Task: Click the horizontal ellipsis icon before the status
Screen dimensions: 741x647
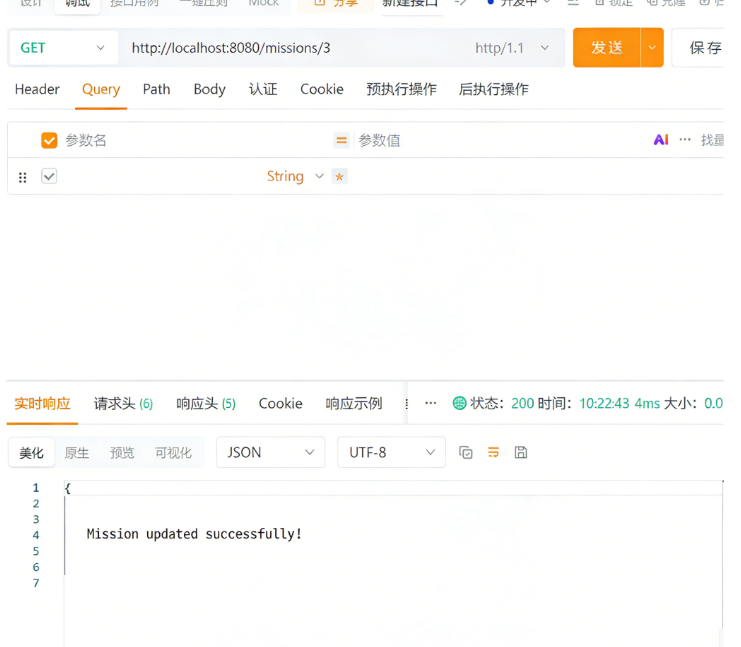Action: click(x=431, y=403)
